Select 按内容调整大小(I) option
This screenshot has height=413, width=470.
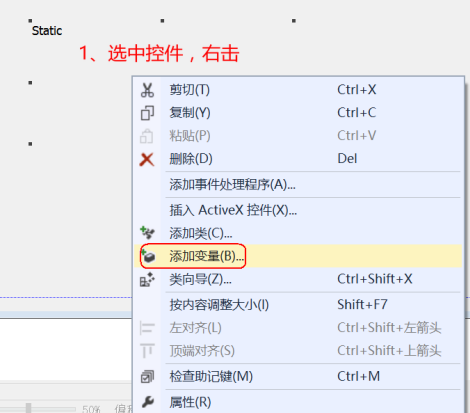[298, 305]
